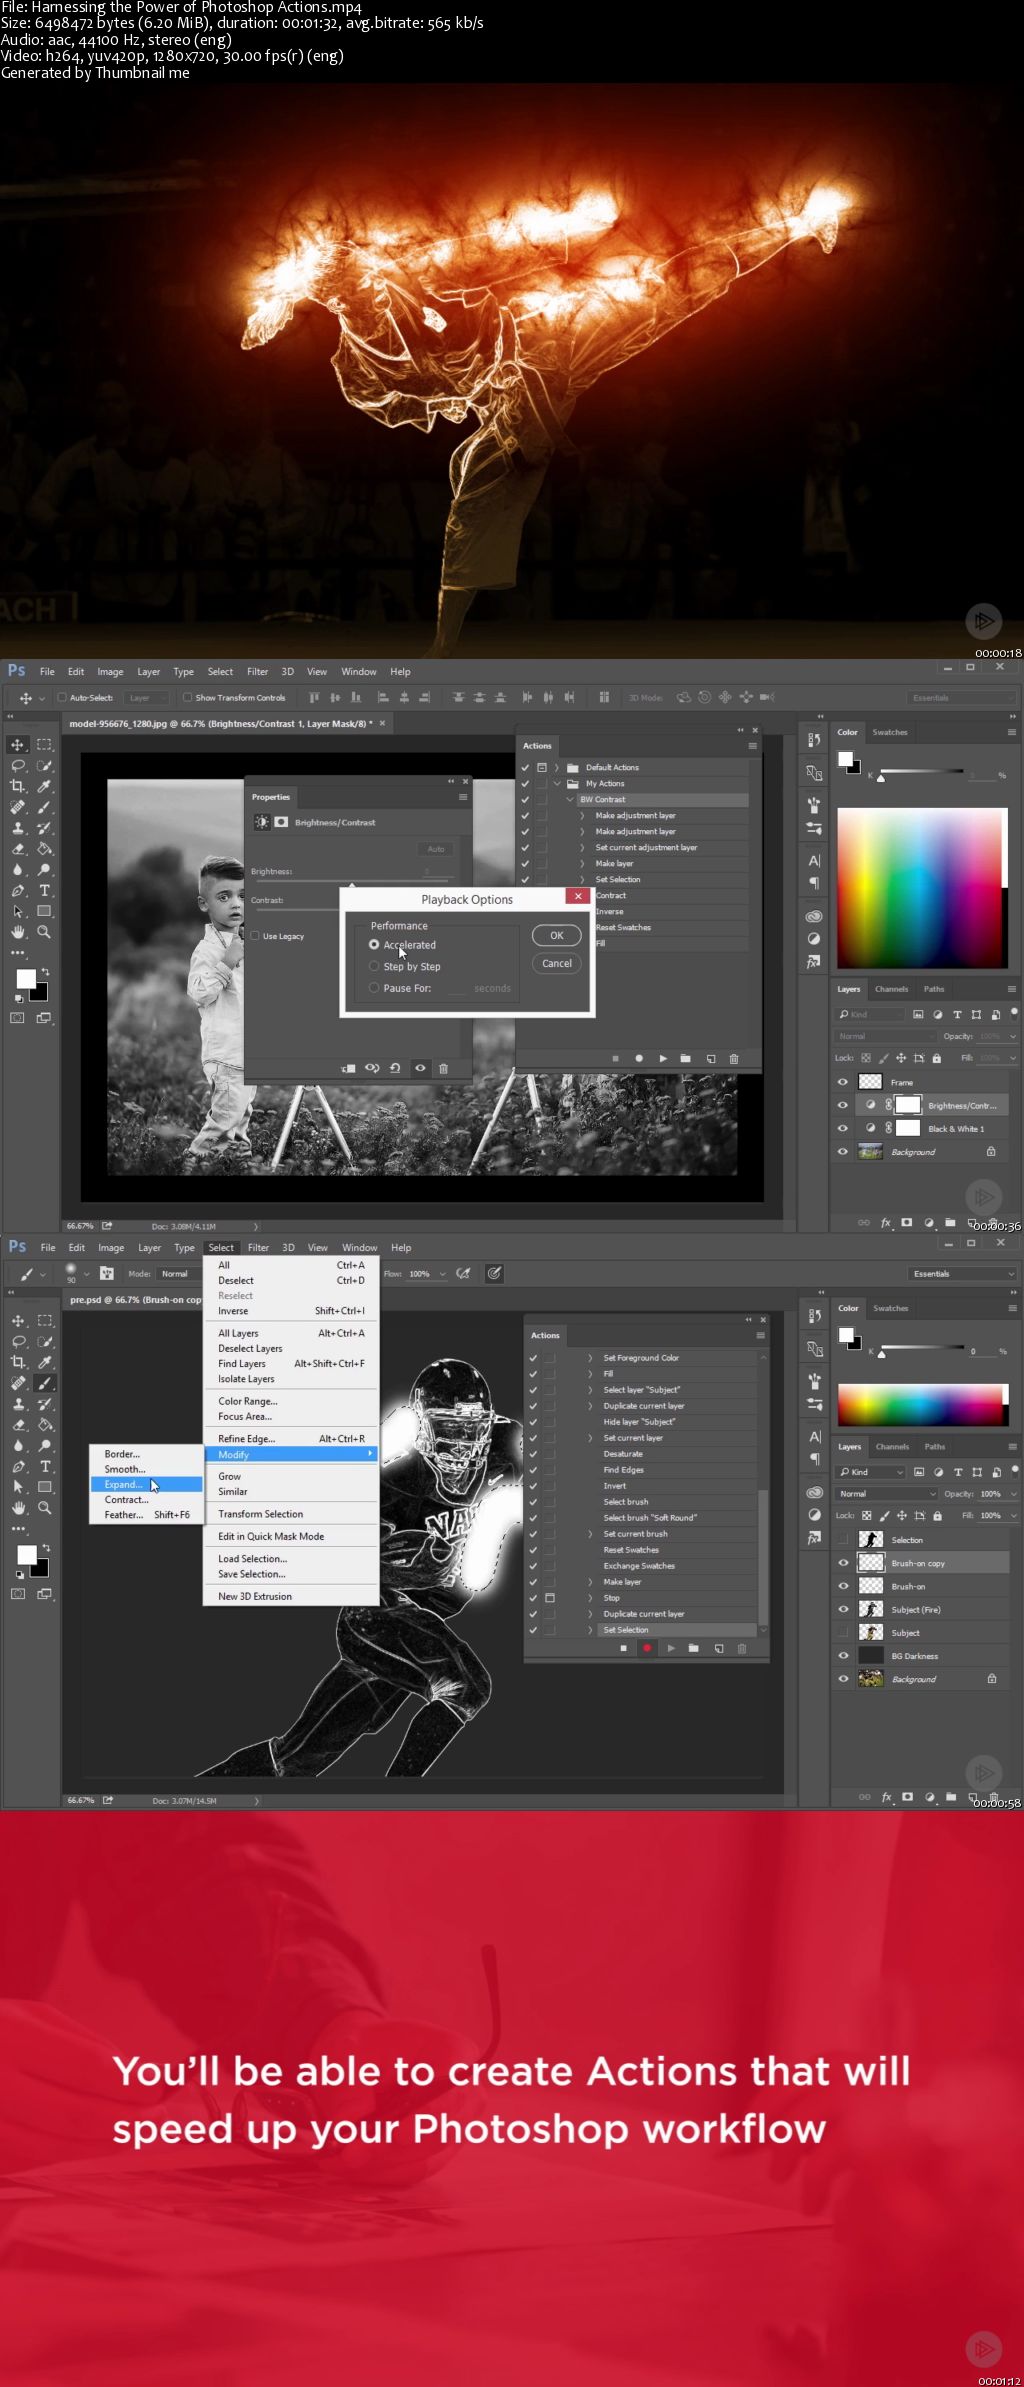Click the Reset to defaults icon in Properties panel

pyautogui.click(x=395, y=1068)
